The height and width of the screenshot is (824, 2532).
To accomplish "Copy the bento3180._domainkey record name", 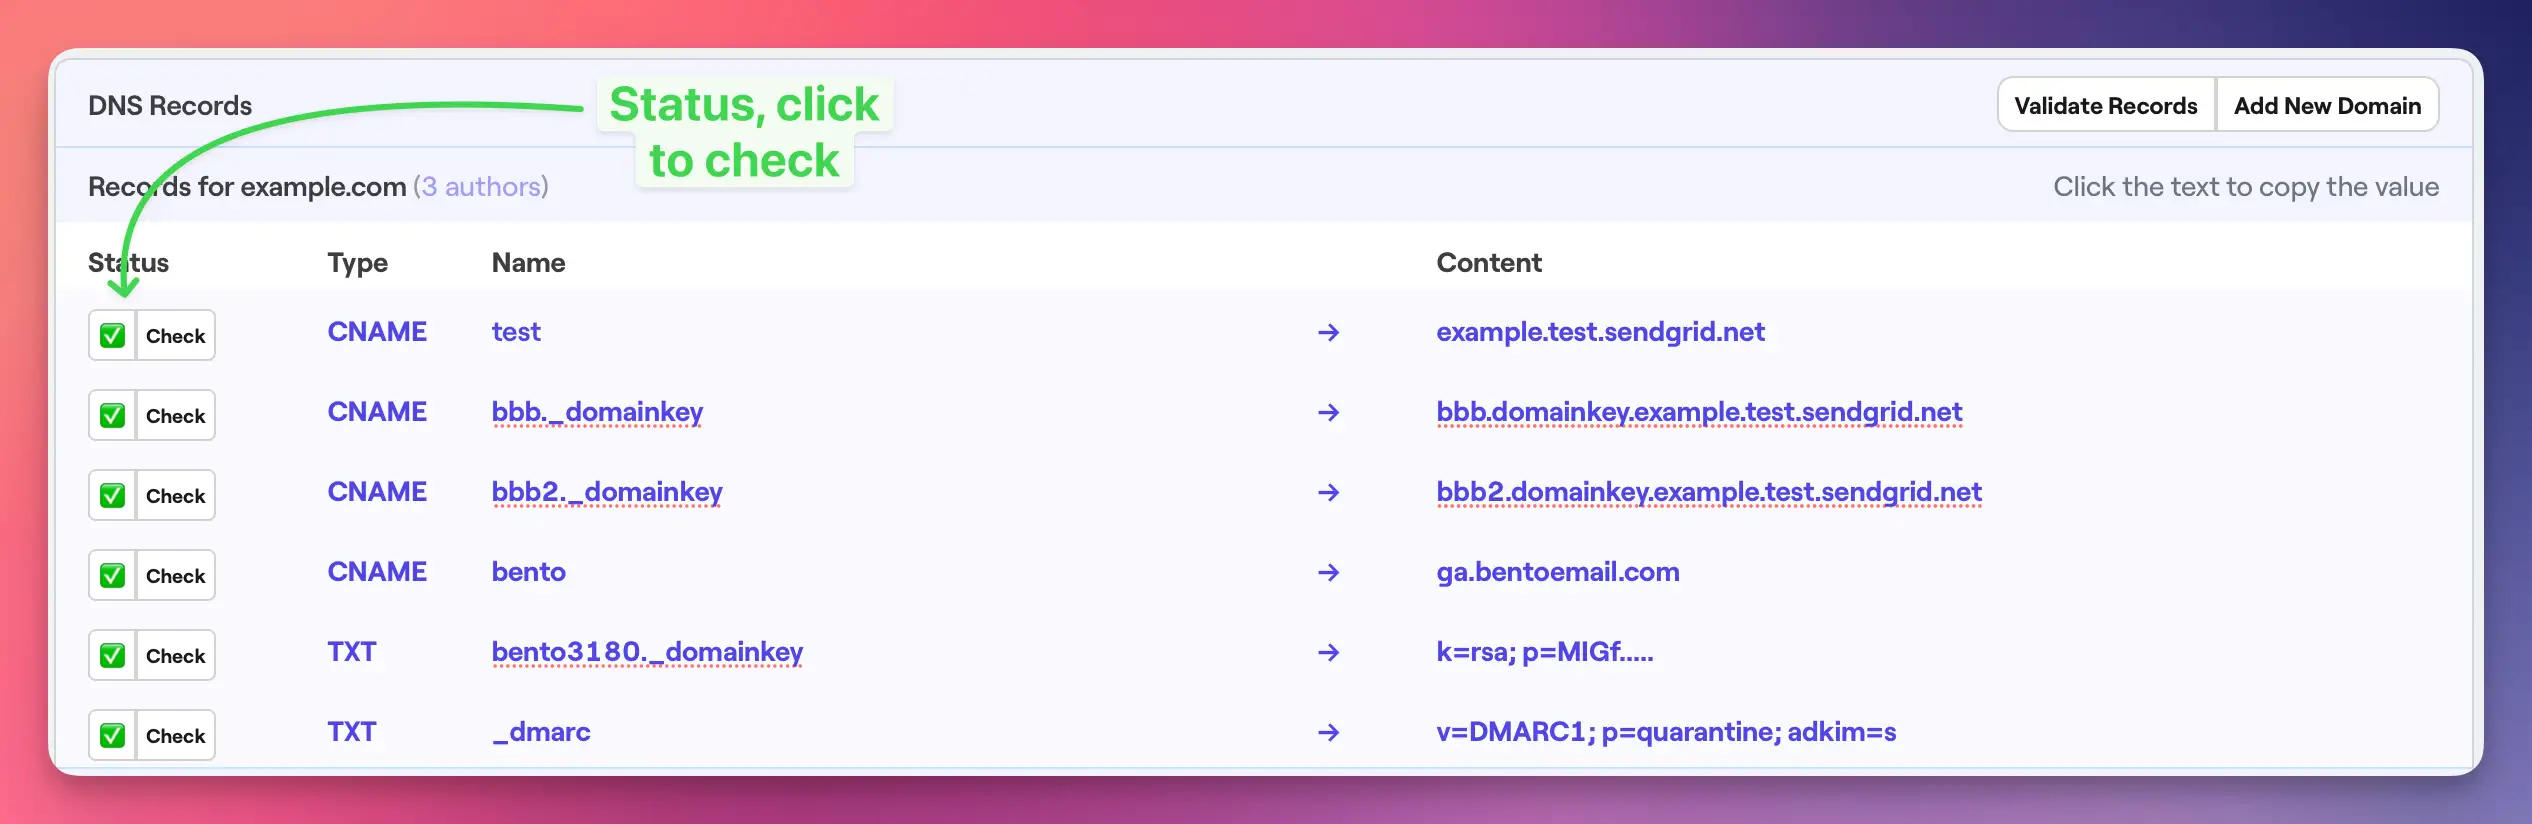I will tap(647, 652).
